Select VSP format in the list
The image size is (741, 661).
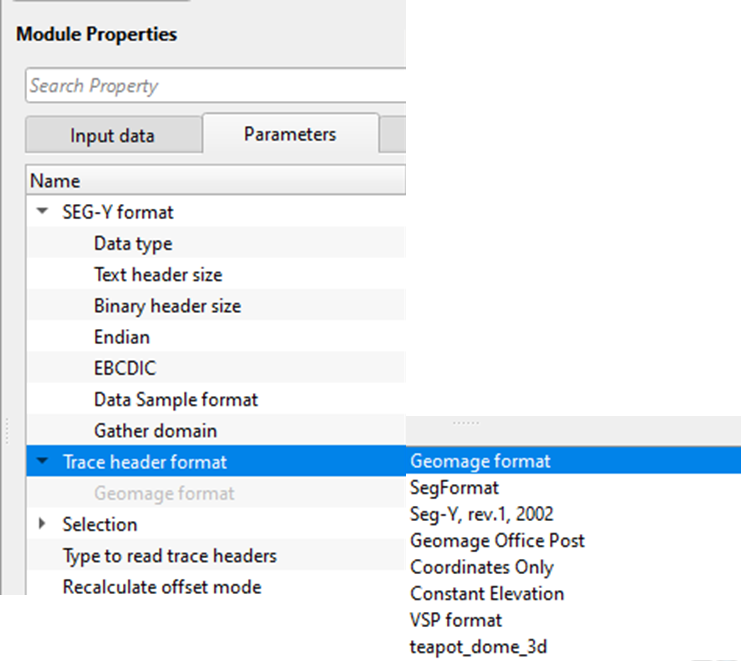pos(456,620)
